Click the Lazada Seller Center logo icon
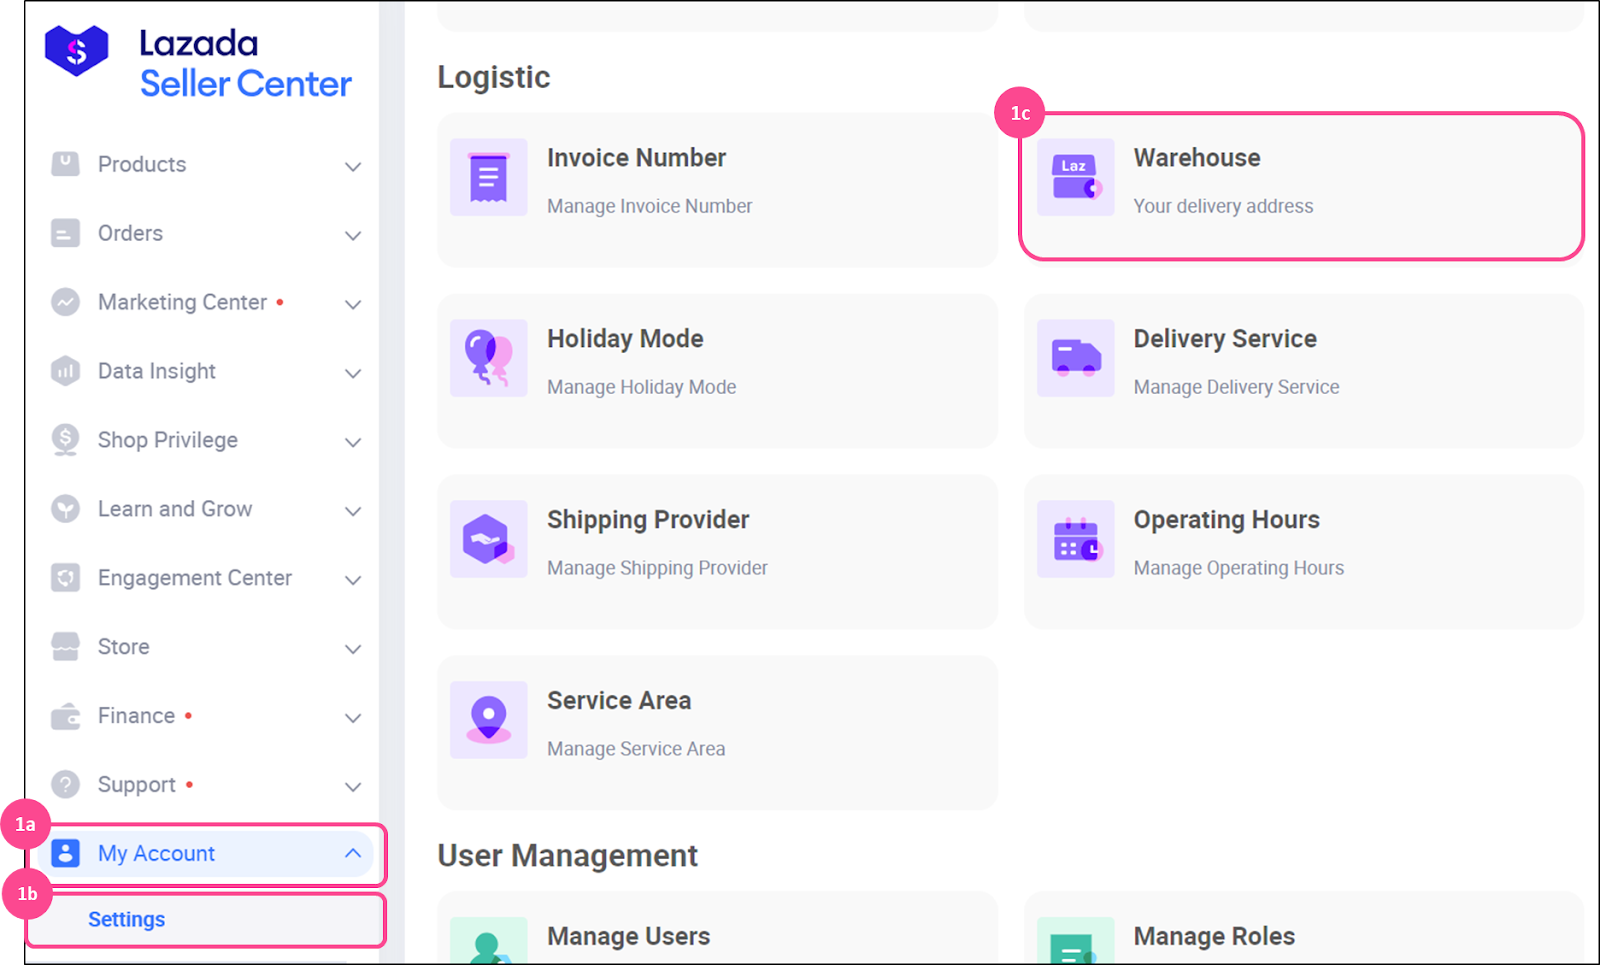1600x965 pixels. (77, 51)
